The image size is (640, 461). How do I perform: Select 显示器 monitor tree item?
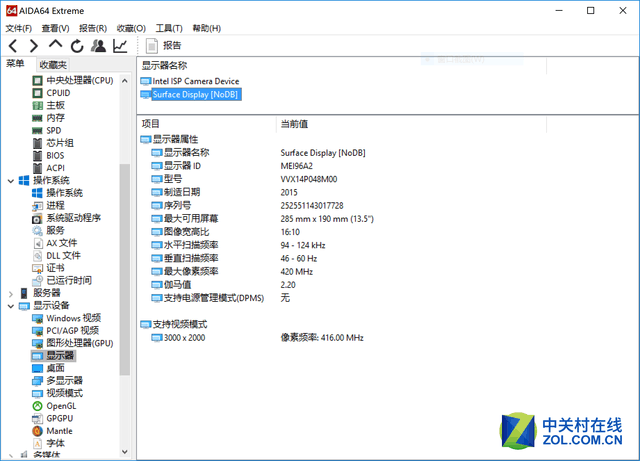pyautogui.click(x=53, y=356)
